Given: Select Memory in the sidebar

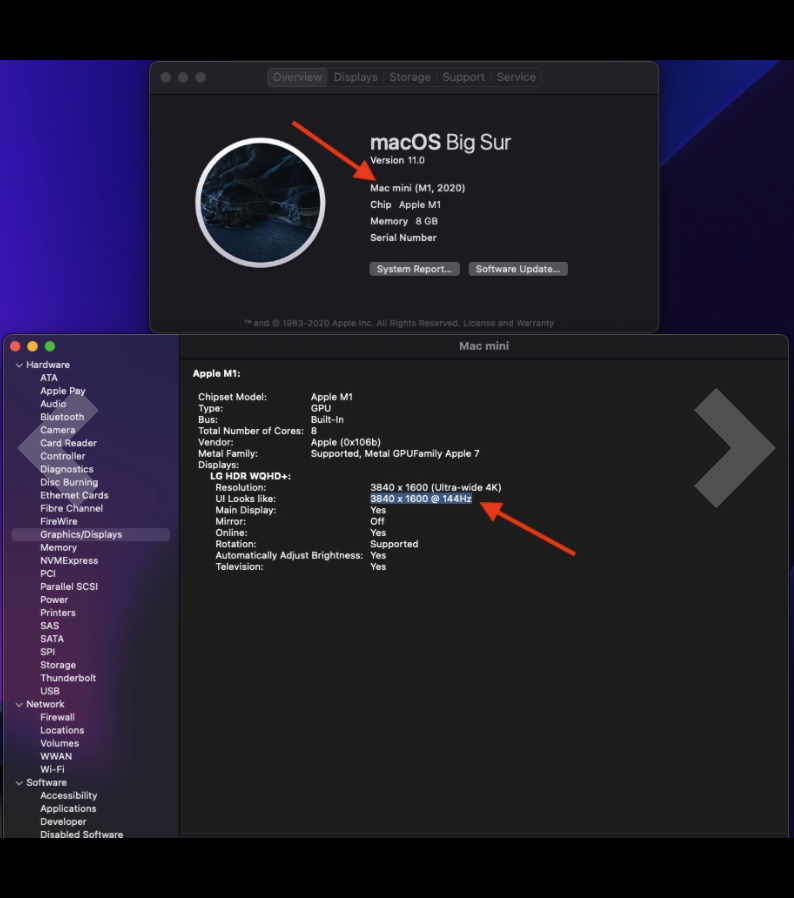Looking at the screenshot, I should click(x=58, y=548).
